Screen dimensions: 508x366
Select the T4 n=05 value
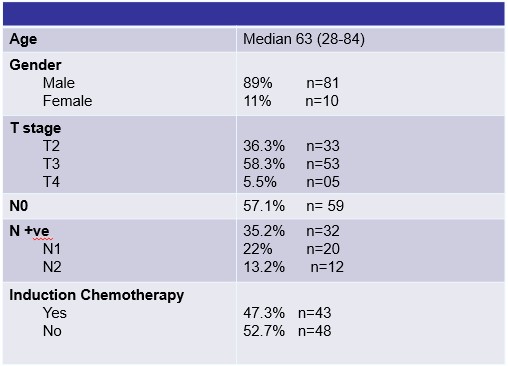[x=323, y=182]
